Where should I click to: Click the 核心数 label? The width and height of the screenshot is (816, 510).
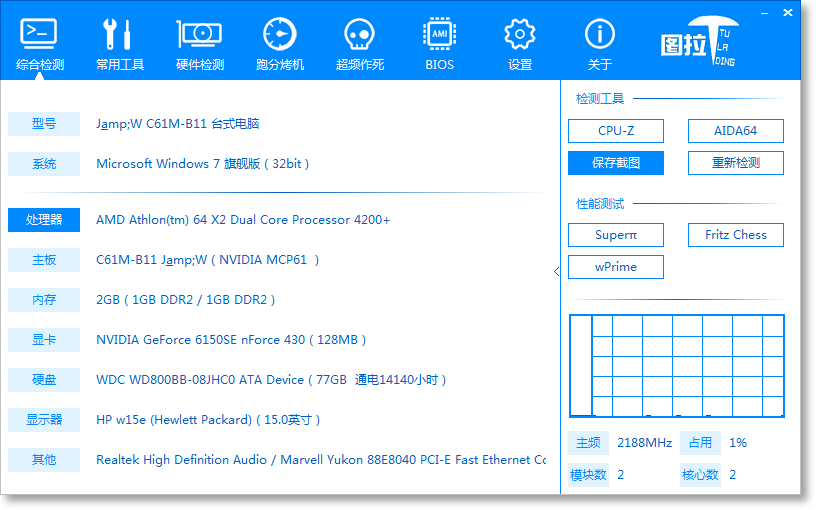700,475
